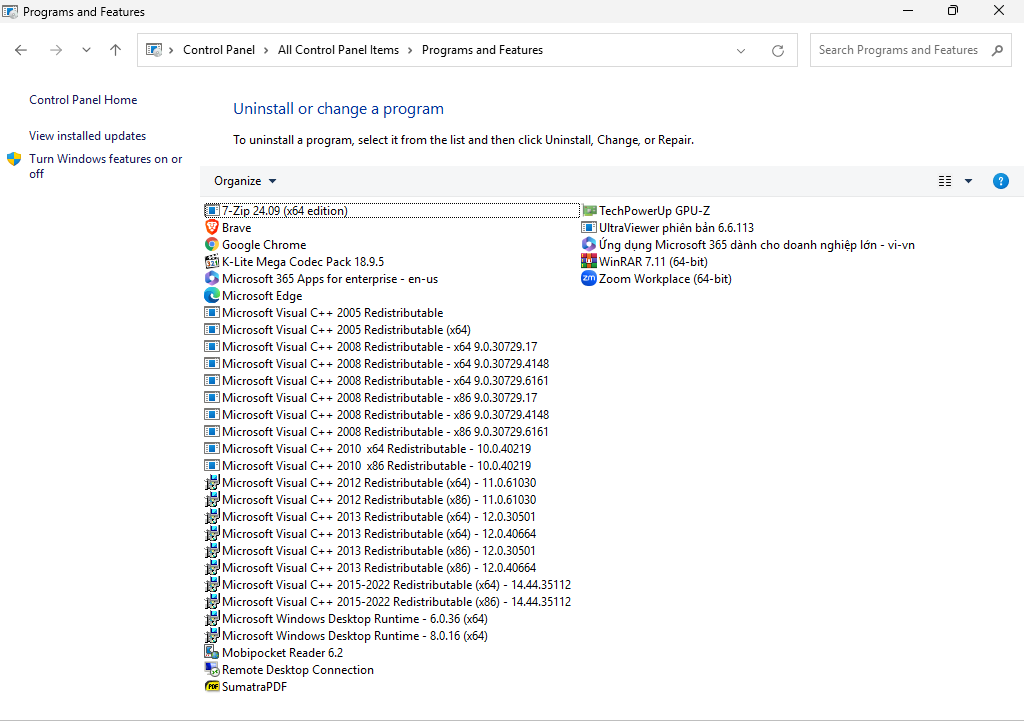Screen dimensions: 1024x721
Task: Select the WinRAR 7.11 icon
Action: coord(589,262)
